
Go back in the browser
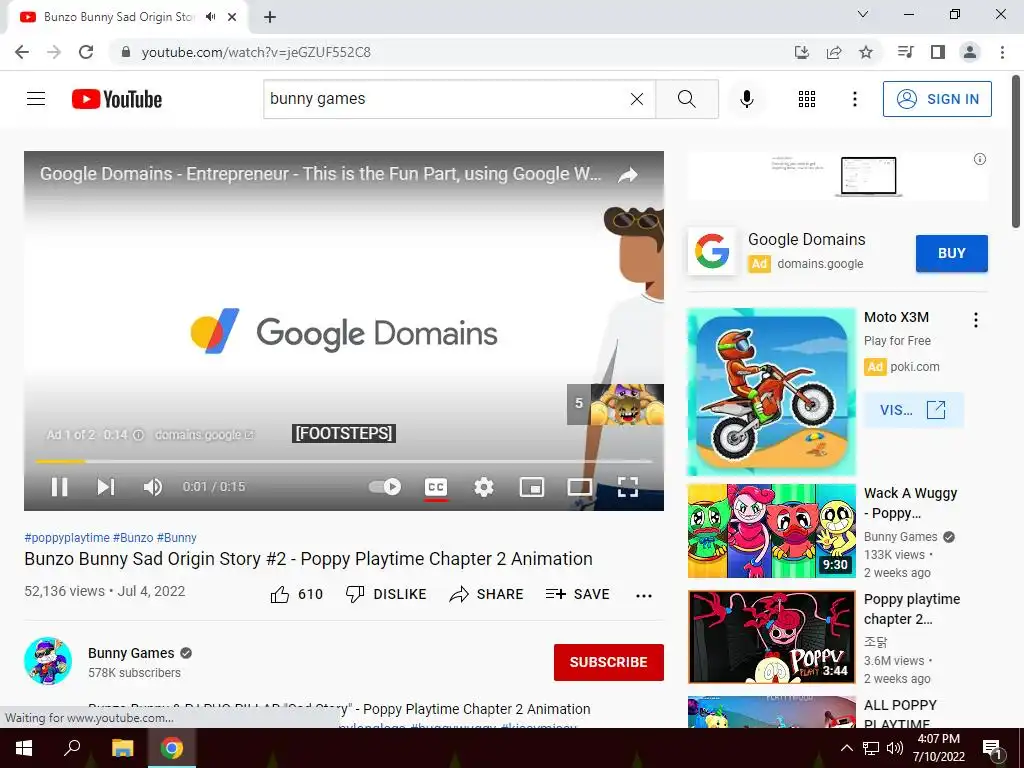[22, 52]
